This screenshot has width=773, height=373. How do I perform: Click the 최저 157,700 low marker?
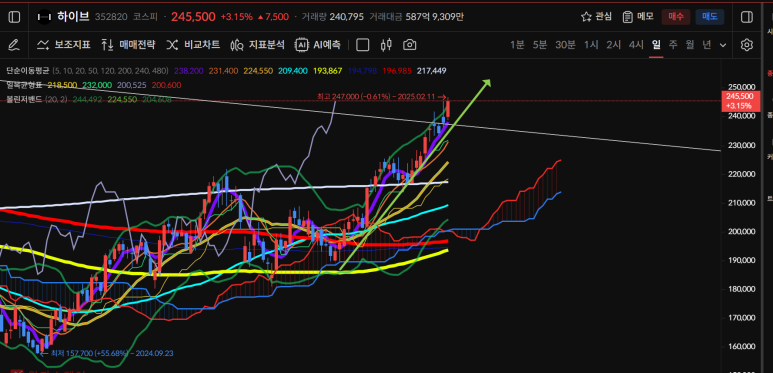pos(106,353)
